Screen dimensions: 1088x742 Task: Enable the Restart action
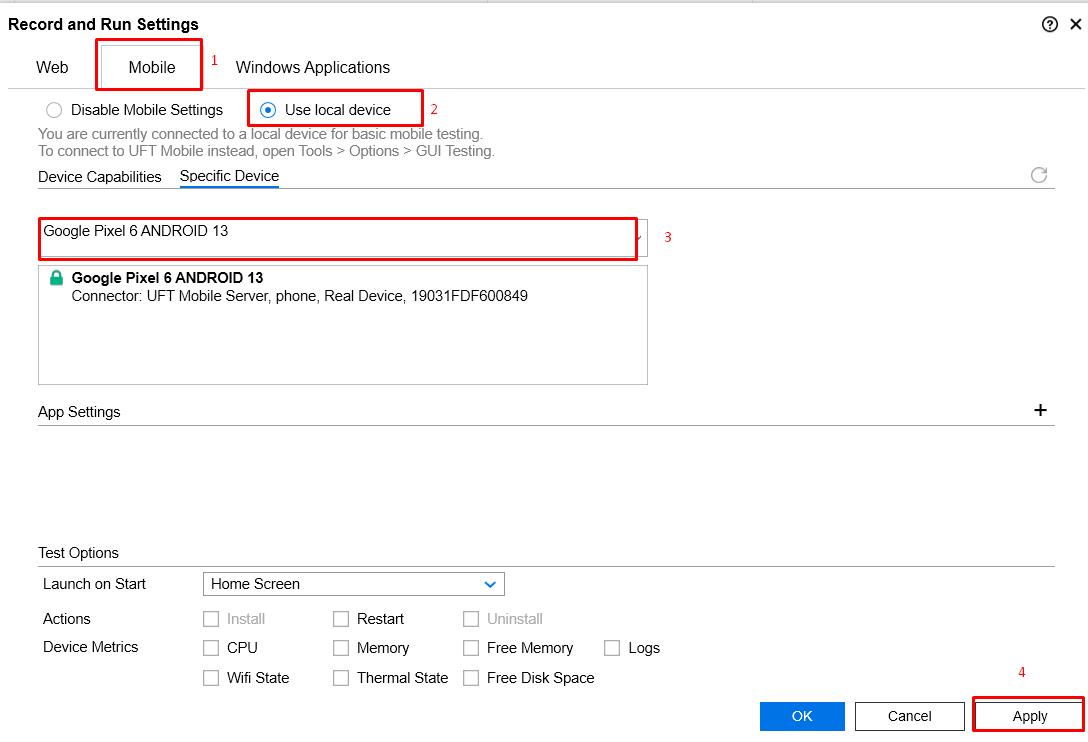click(341, 619)
